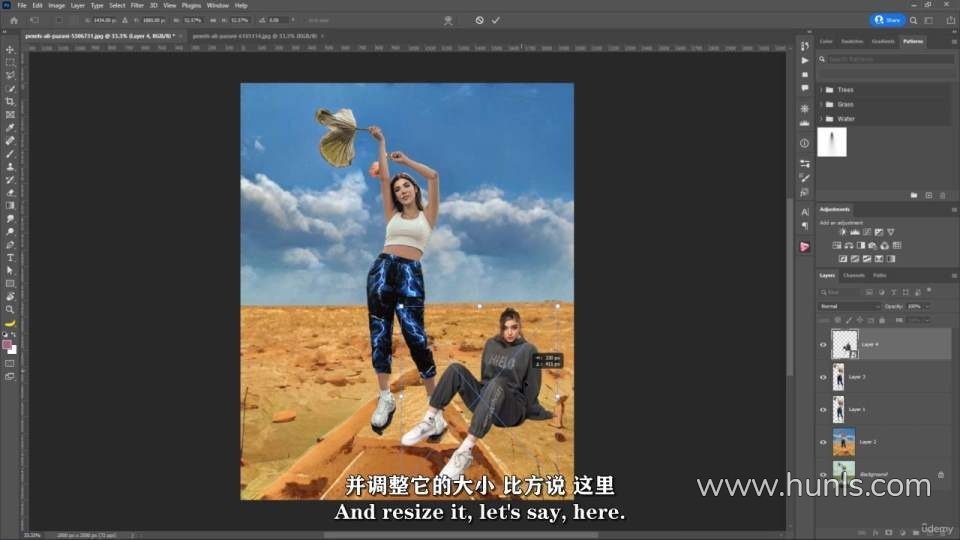This screenshot has height=540, width=960.
Task: Select the Frame tool
Action: (10, 114)
